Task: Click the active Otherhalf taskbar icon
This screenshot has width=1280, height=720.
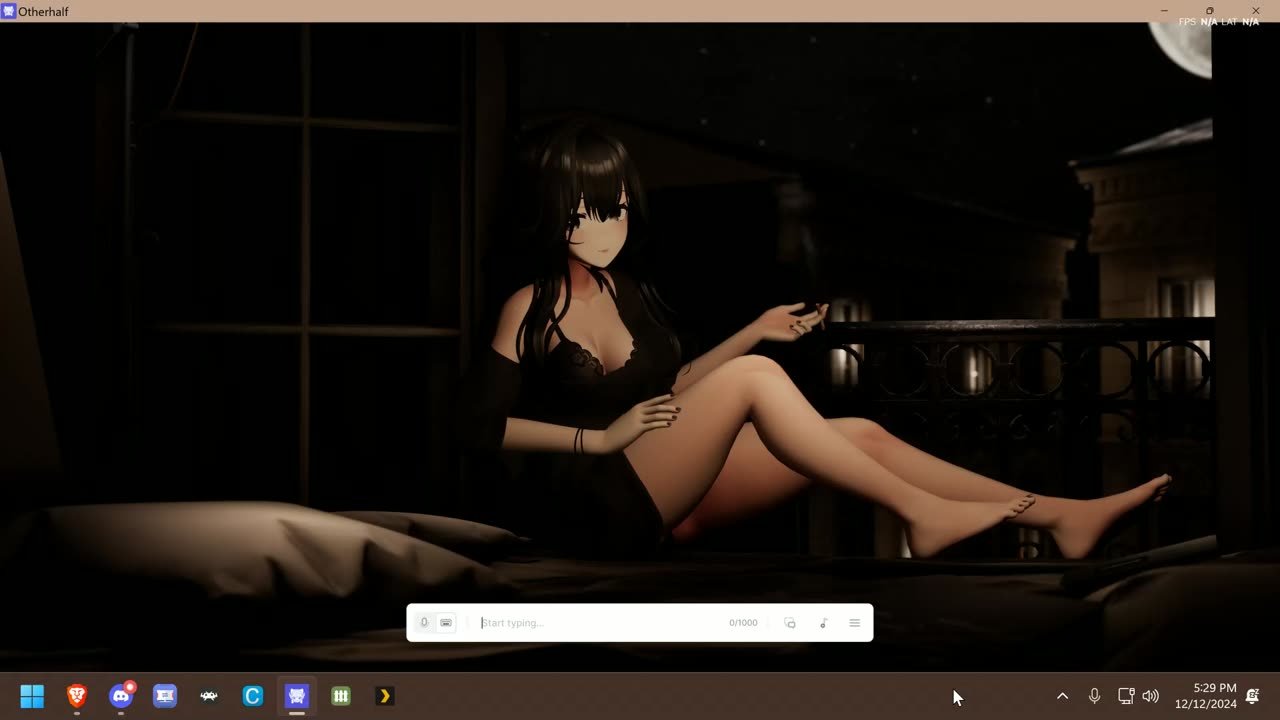Action: [x=297, y=696]
